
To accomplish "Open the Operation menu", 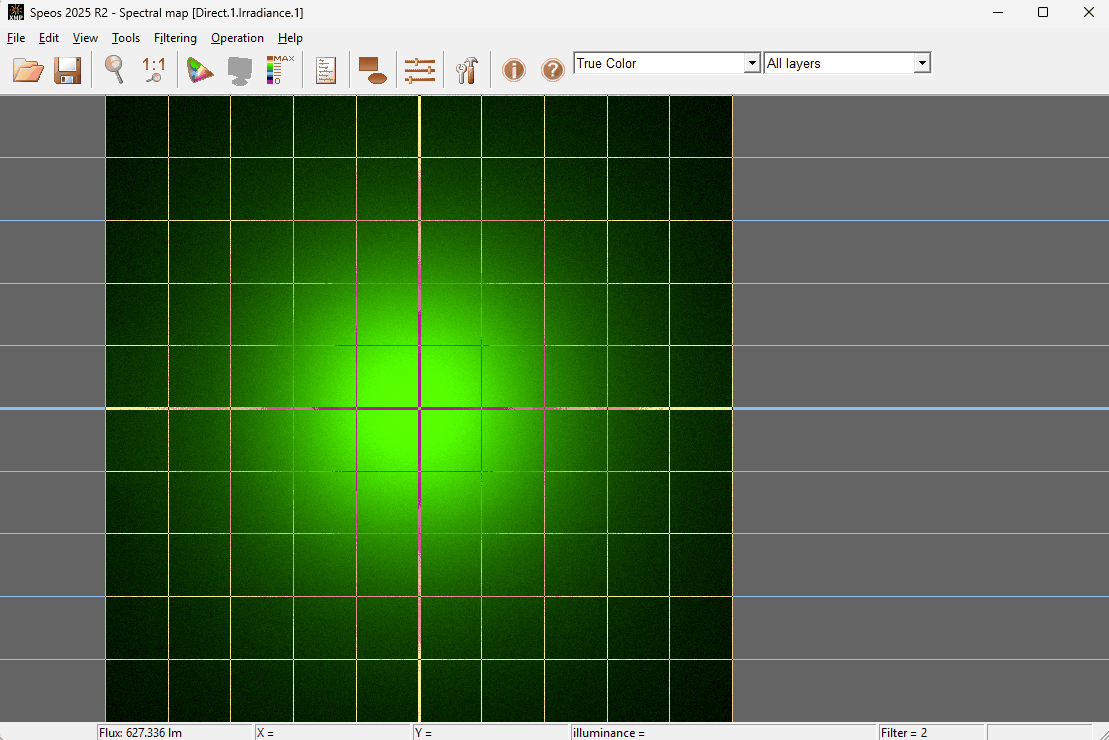I will 237,38.
